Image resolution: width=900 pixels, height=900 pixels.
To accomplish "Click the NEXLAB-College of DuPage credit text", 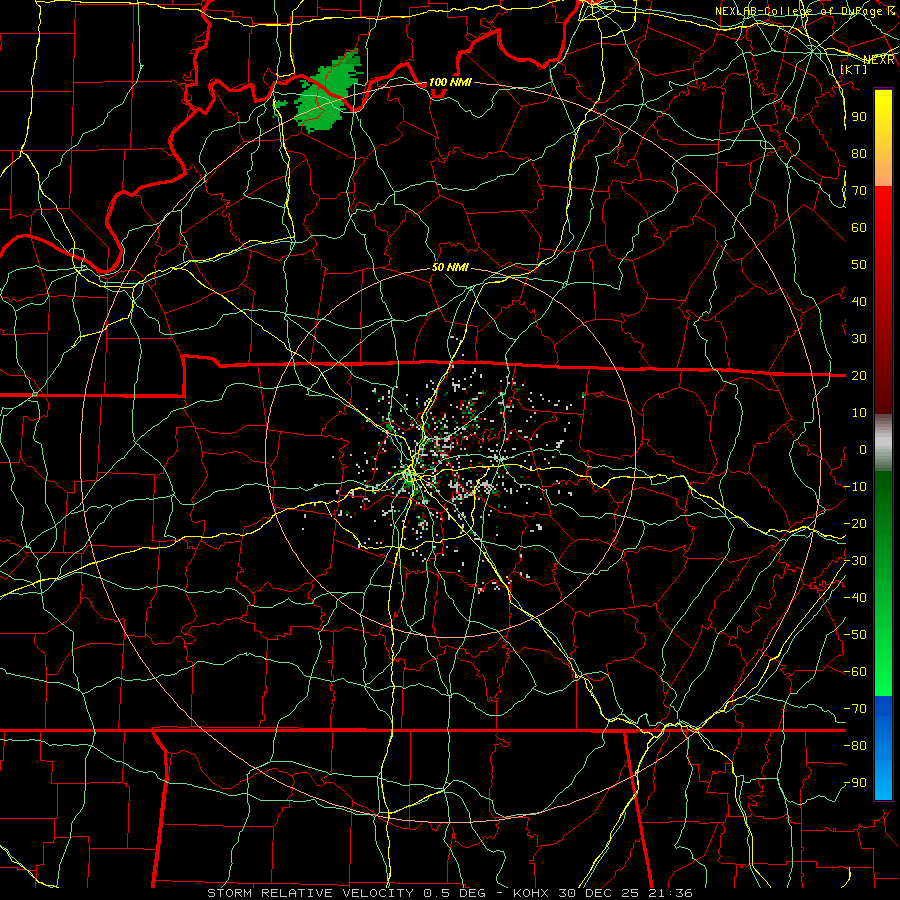I will (804, 11).
